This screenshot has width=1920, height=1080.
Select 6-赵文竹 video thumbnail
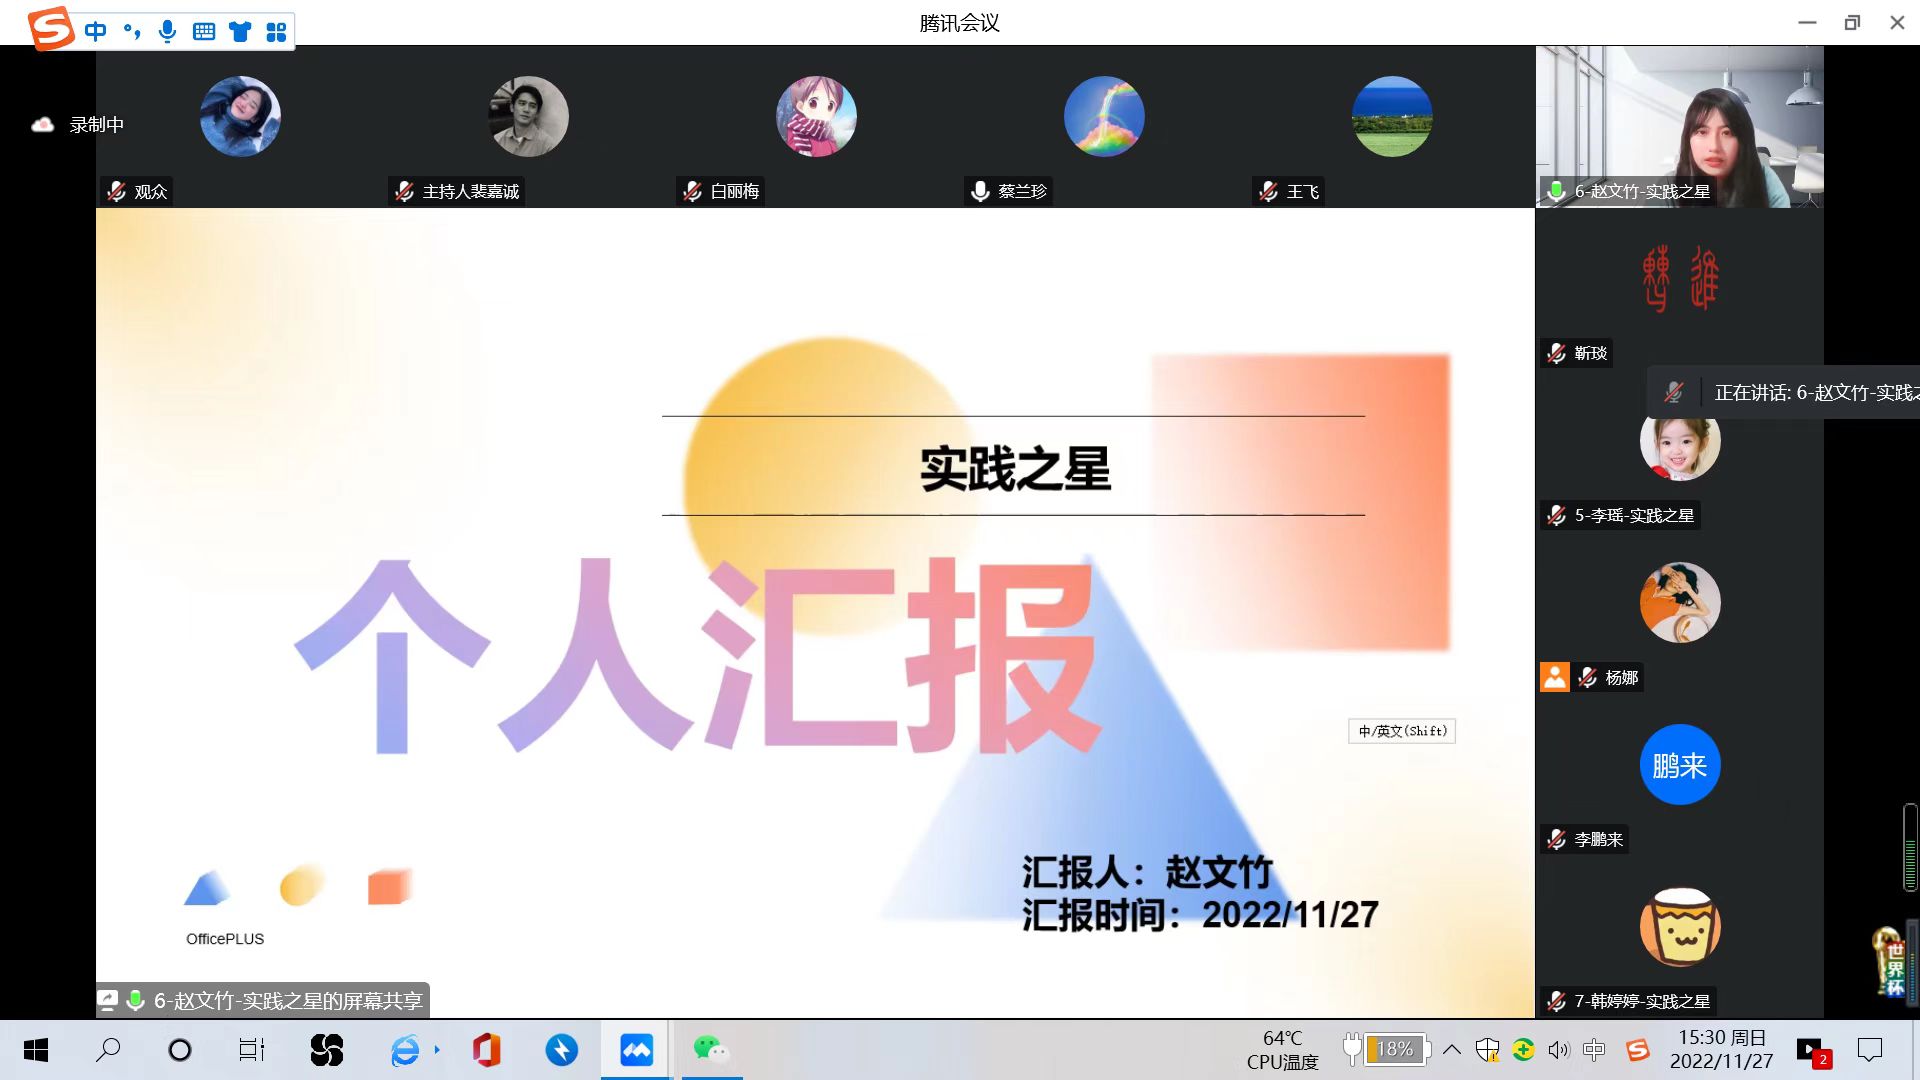[1680, 126]
